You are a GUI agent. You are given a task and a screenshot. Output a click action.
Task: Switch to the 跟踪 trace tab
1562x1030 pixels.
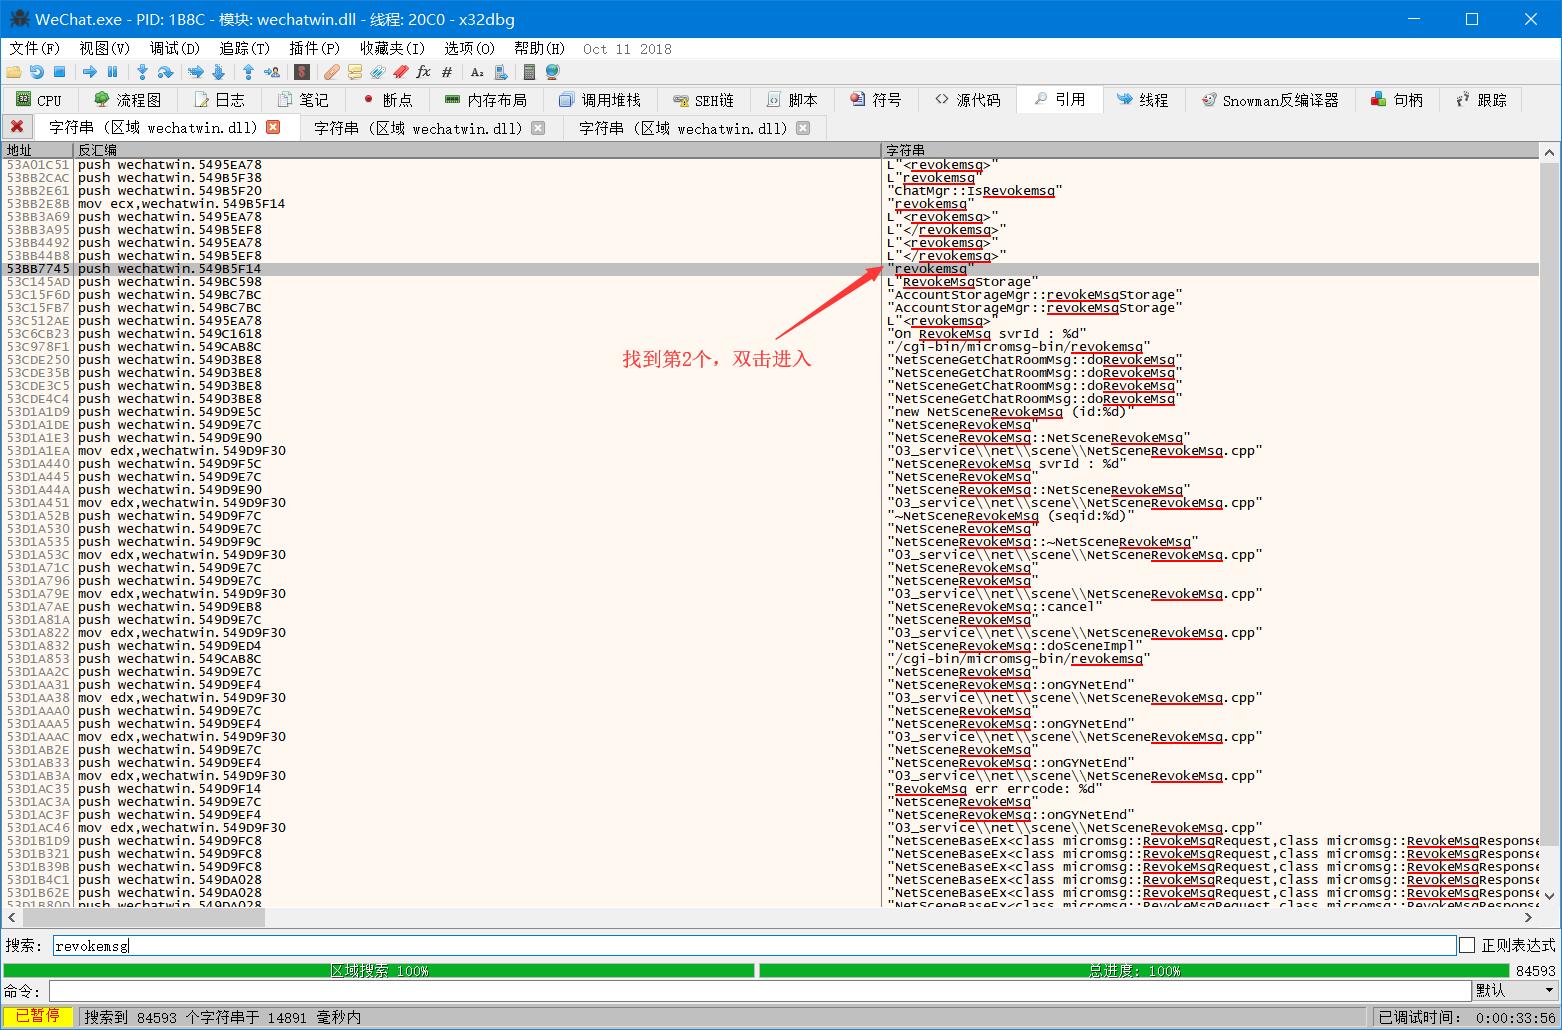1482,100
